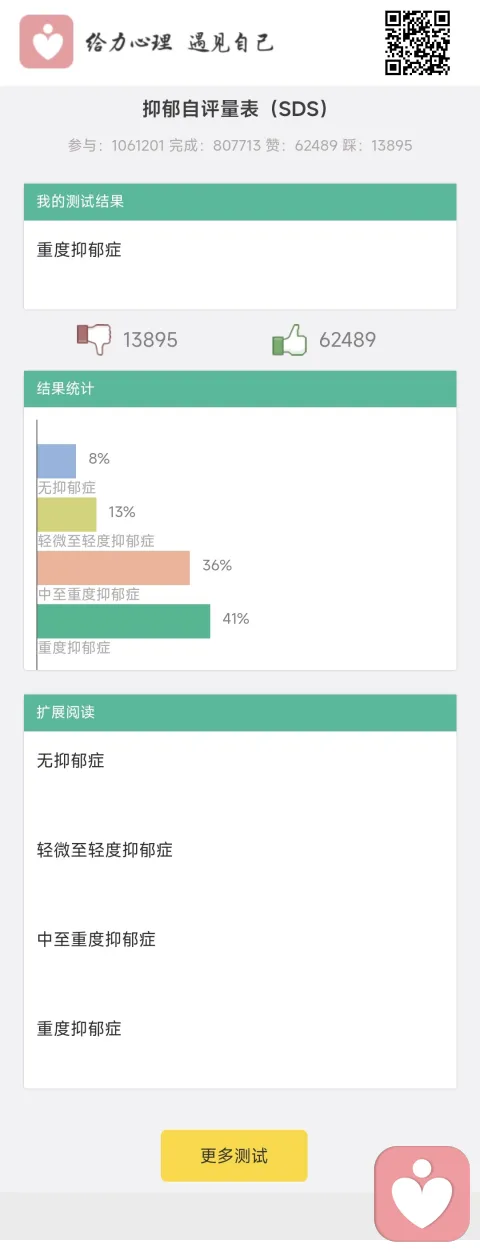The height and width of the screenshot is (1252, 480).
Task: Click the yellow 13% bar
Action: (x=67, y=514)
